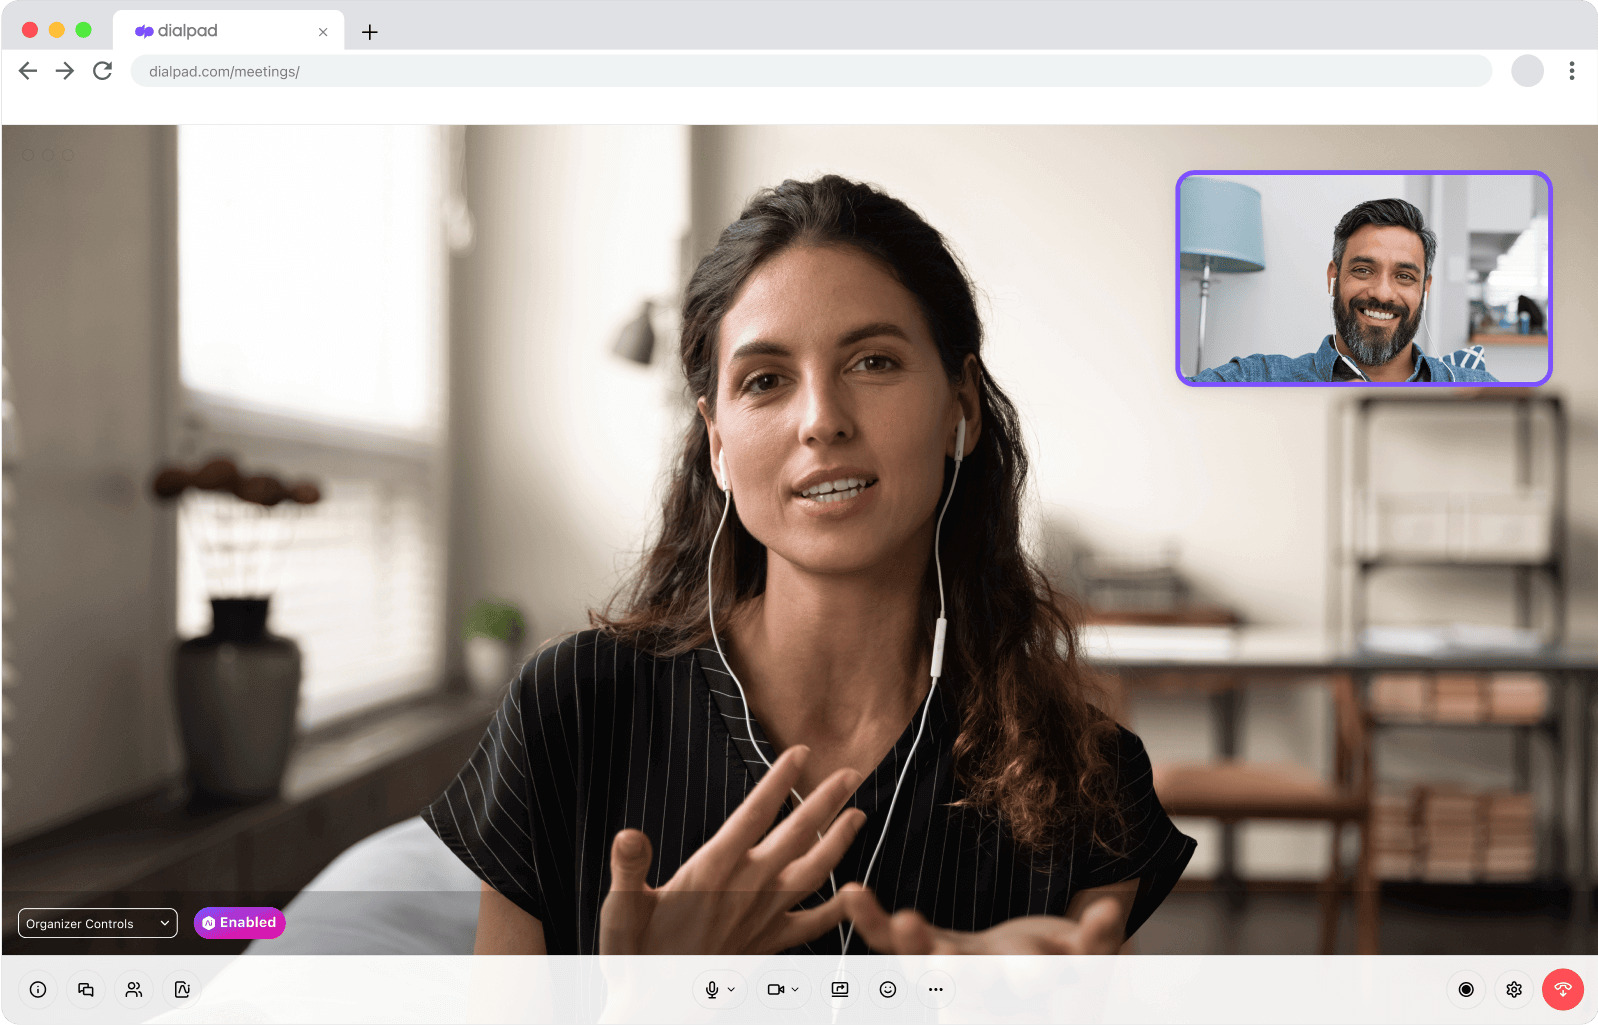Turn off the camera
This screenshot has height=1025, width=1598.
click(x=775, y=990)
